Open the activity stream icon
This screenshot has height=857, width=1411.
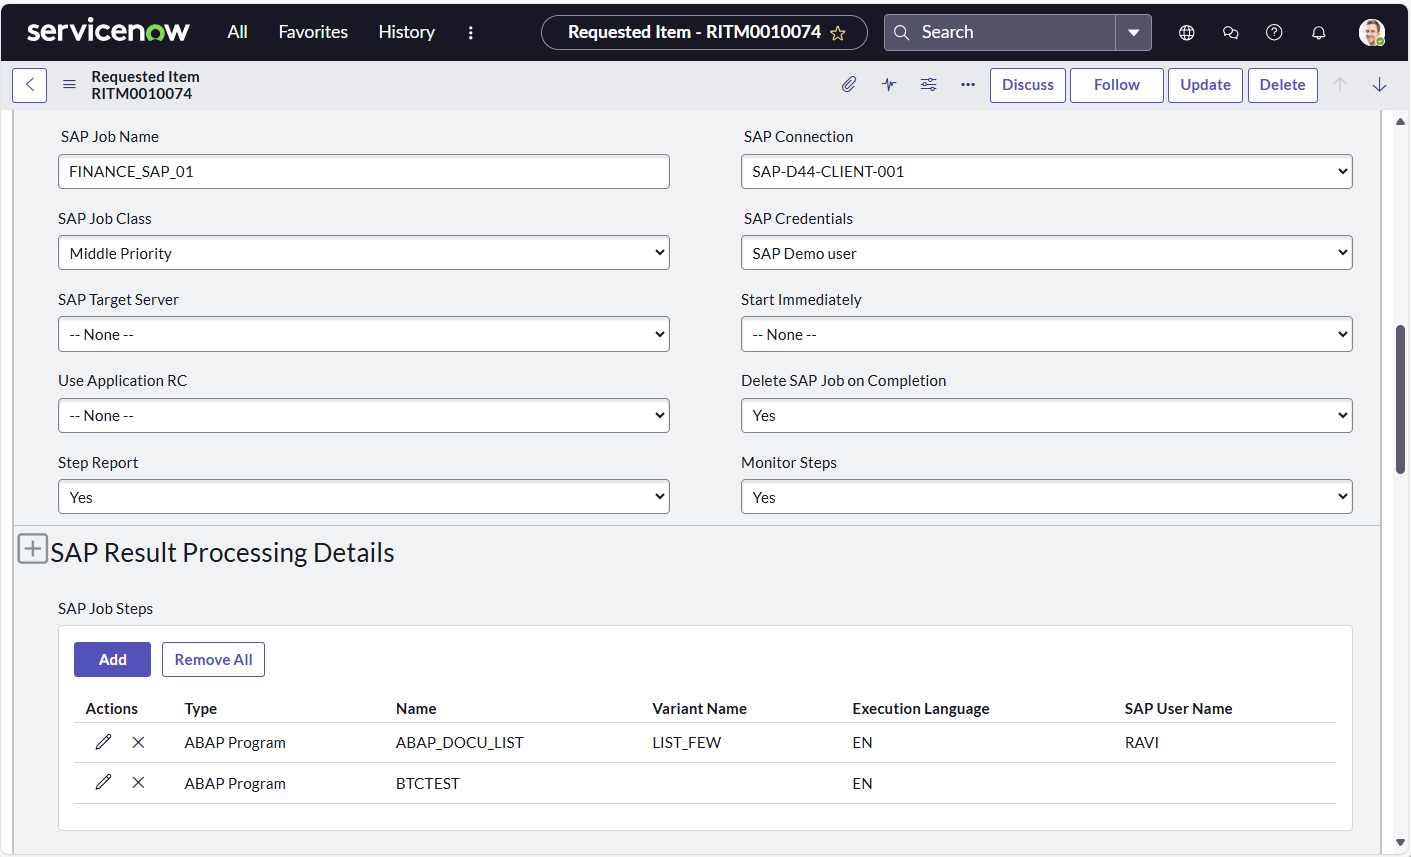coord(889,85)
